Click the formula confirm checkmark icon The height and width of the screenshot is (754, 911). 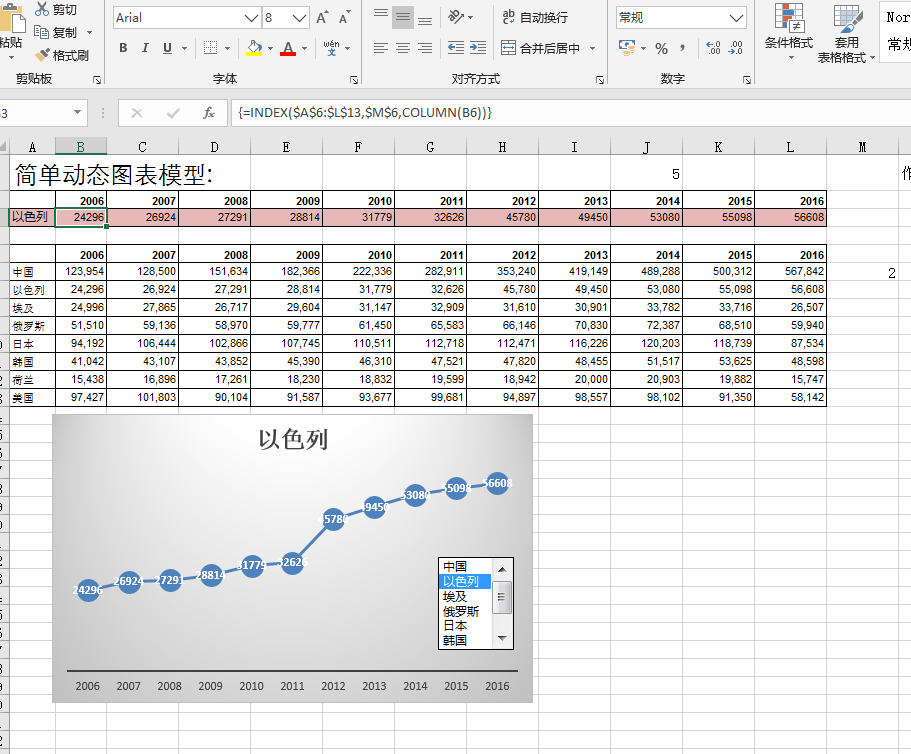point(173,113)
